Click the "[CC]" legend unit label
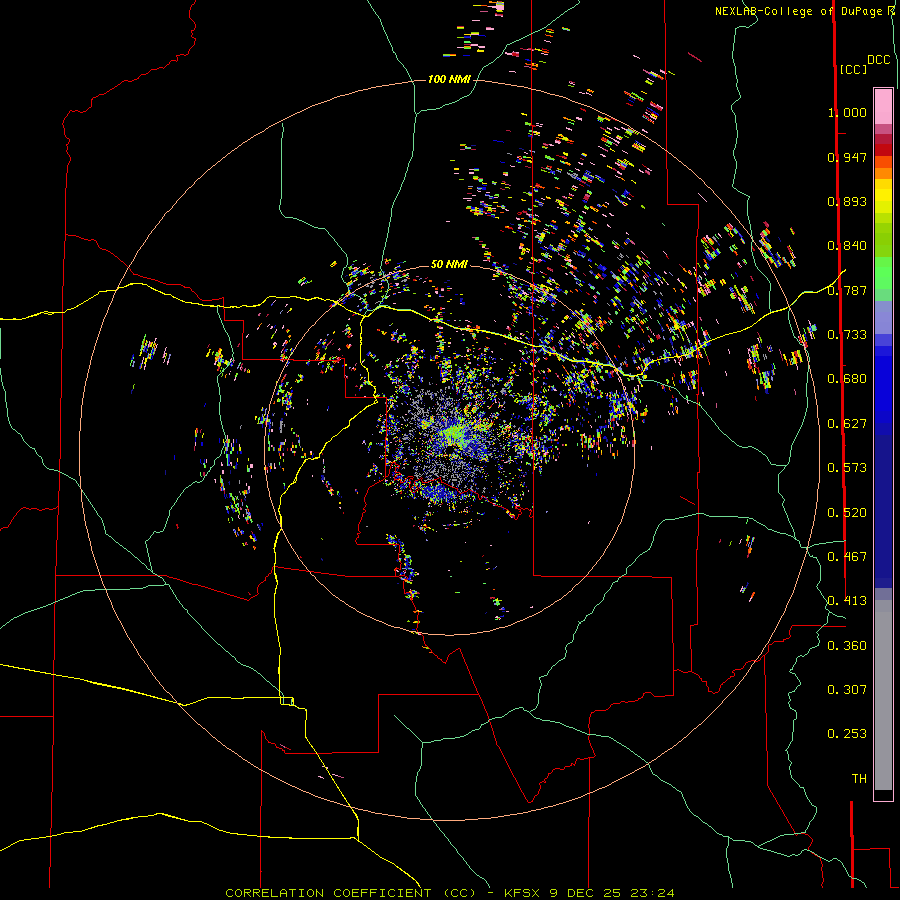This screenshot has width=900, height=900. coord(853,69)
